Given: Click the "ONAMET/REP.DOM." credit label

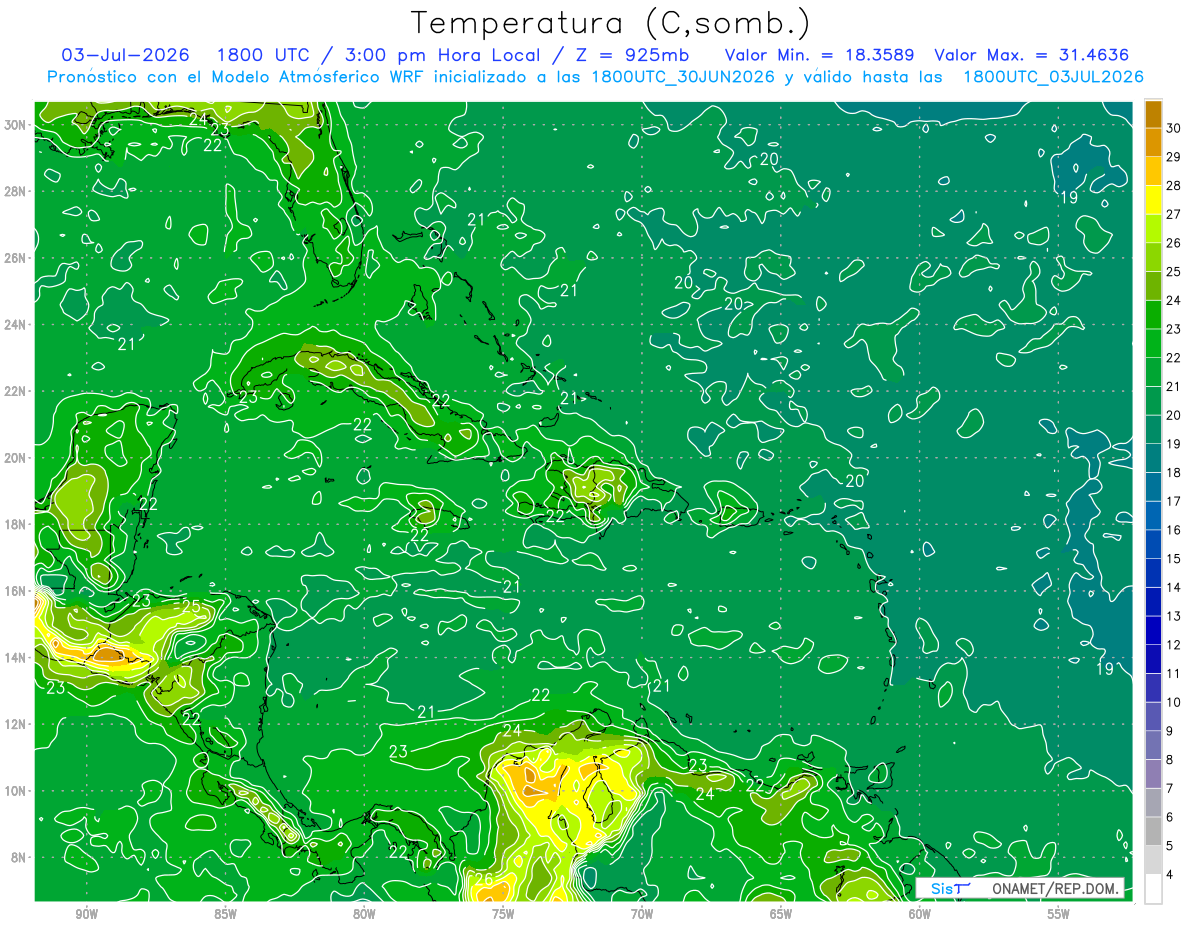Looking at the screenshot, I should coord(1056,889).
